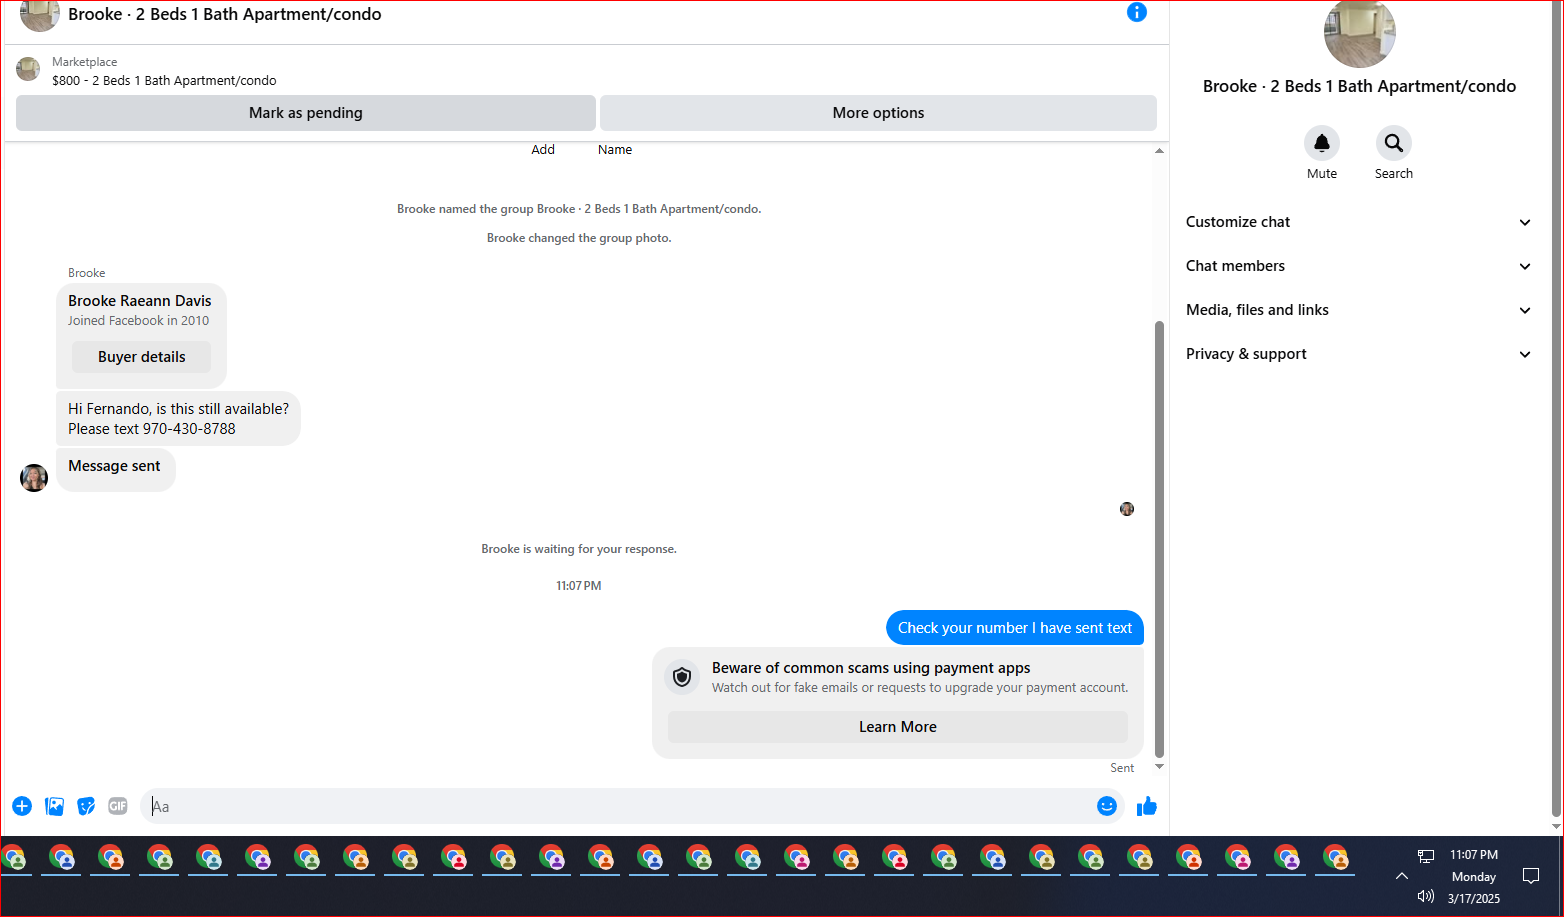Choose a sticker with the sticker icon
Viewport: 1564px width, 917px height.
coord(86,806)
